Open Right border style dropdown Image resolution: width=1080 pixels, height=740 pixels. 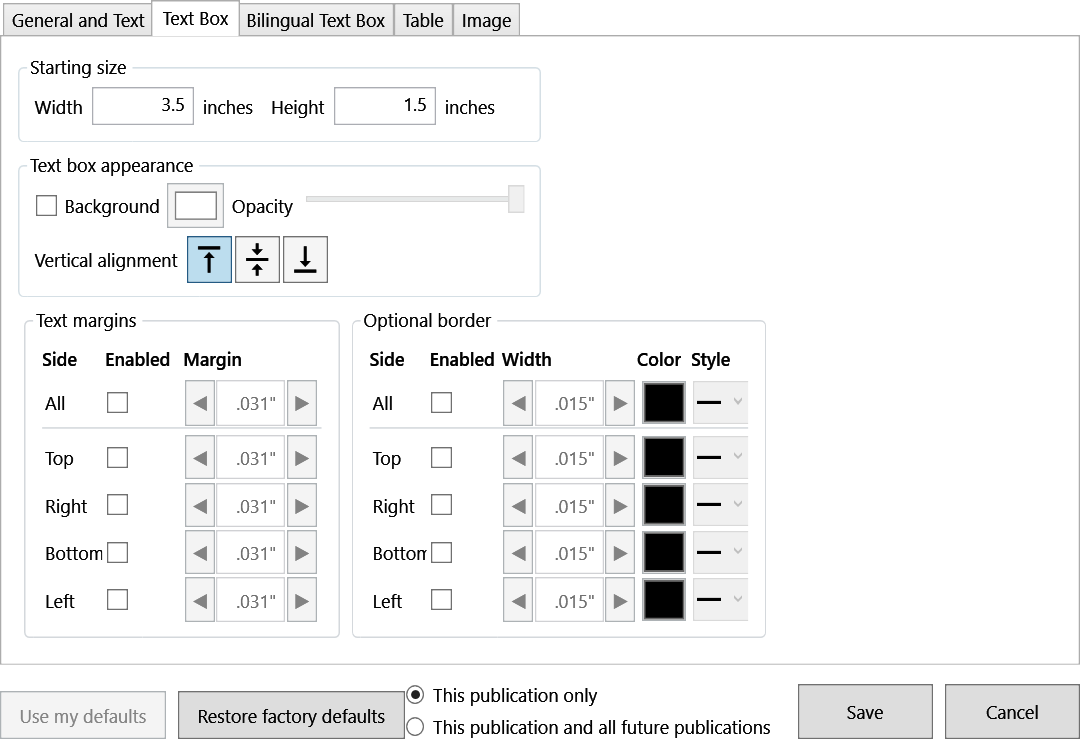pyautogui.click(x=720, y=505)
